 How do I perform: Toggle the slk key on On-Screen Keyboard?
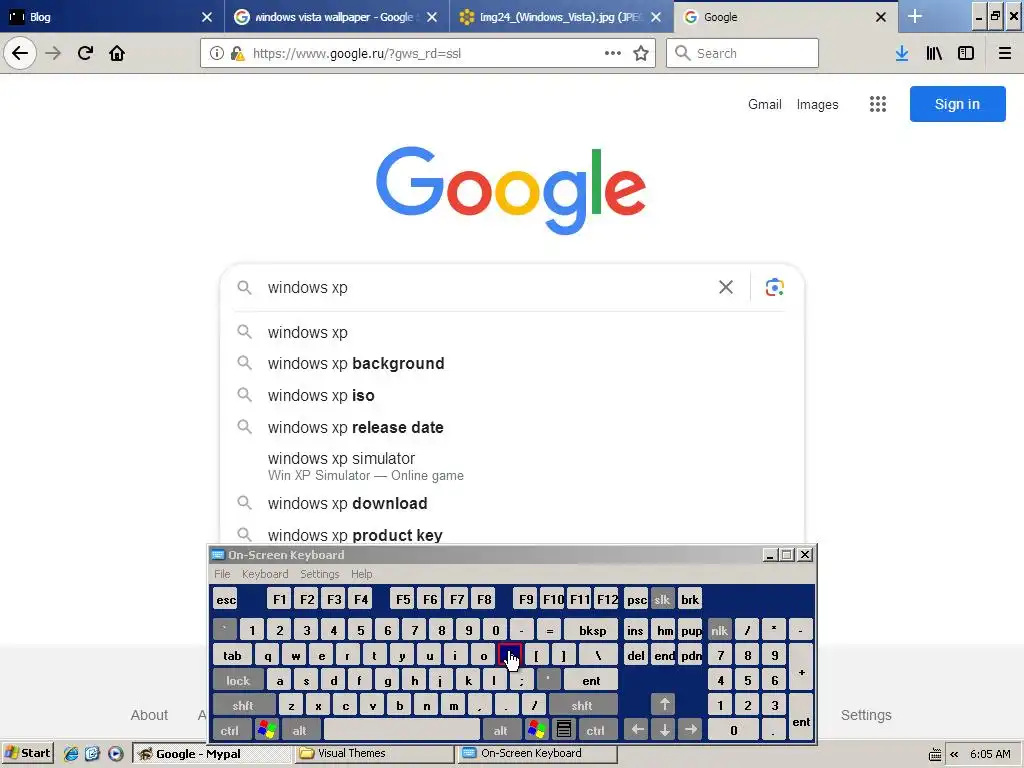(x=662, y=600)
